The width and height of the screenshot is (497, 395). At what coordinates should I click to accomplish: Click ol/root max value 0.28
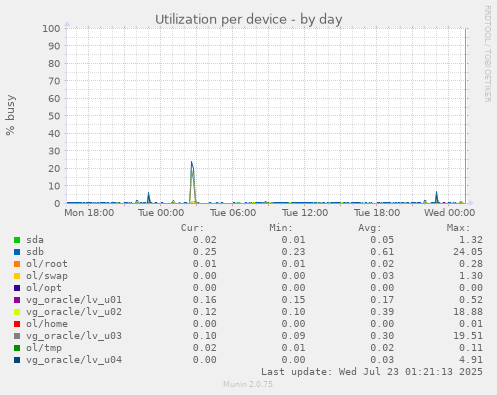point(471,264)
